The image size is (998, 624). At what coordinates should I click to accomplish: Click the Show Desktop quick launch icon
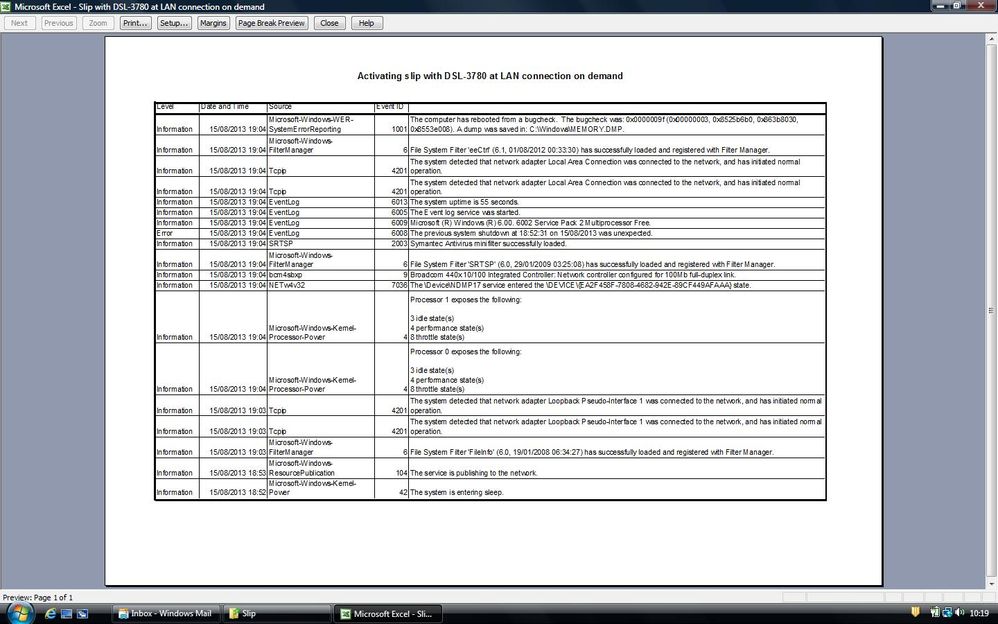coord(66,614)
